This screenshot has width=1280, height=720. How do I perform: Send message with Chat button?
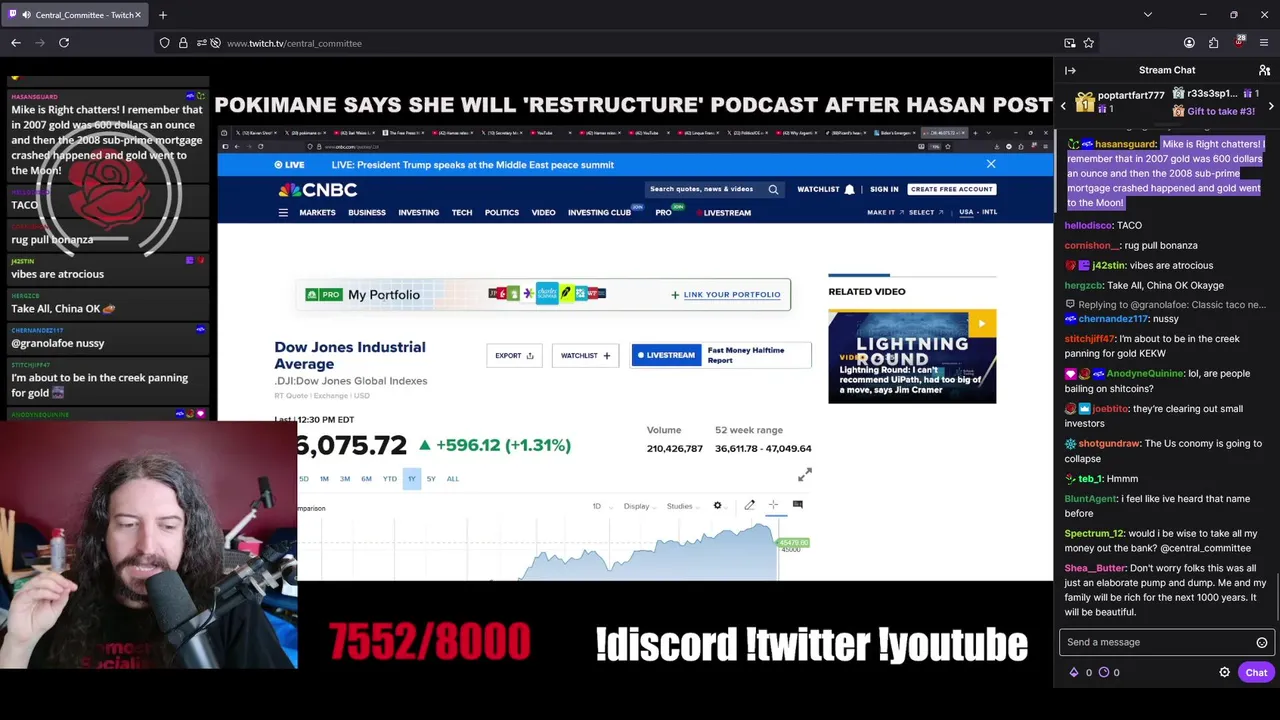point(1256,672)
